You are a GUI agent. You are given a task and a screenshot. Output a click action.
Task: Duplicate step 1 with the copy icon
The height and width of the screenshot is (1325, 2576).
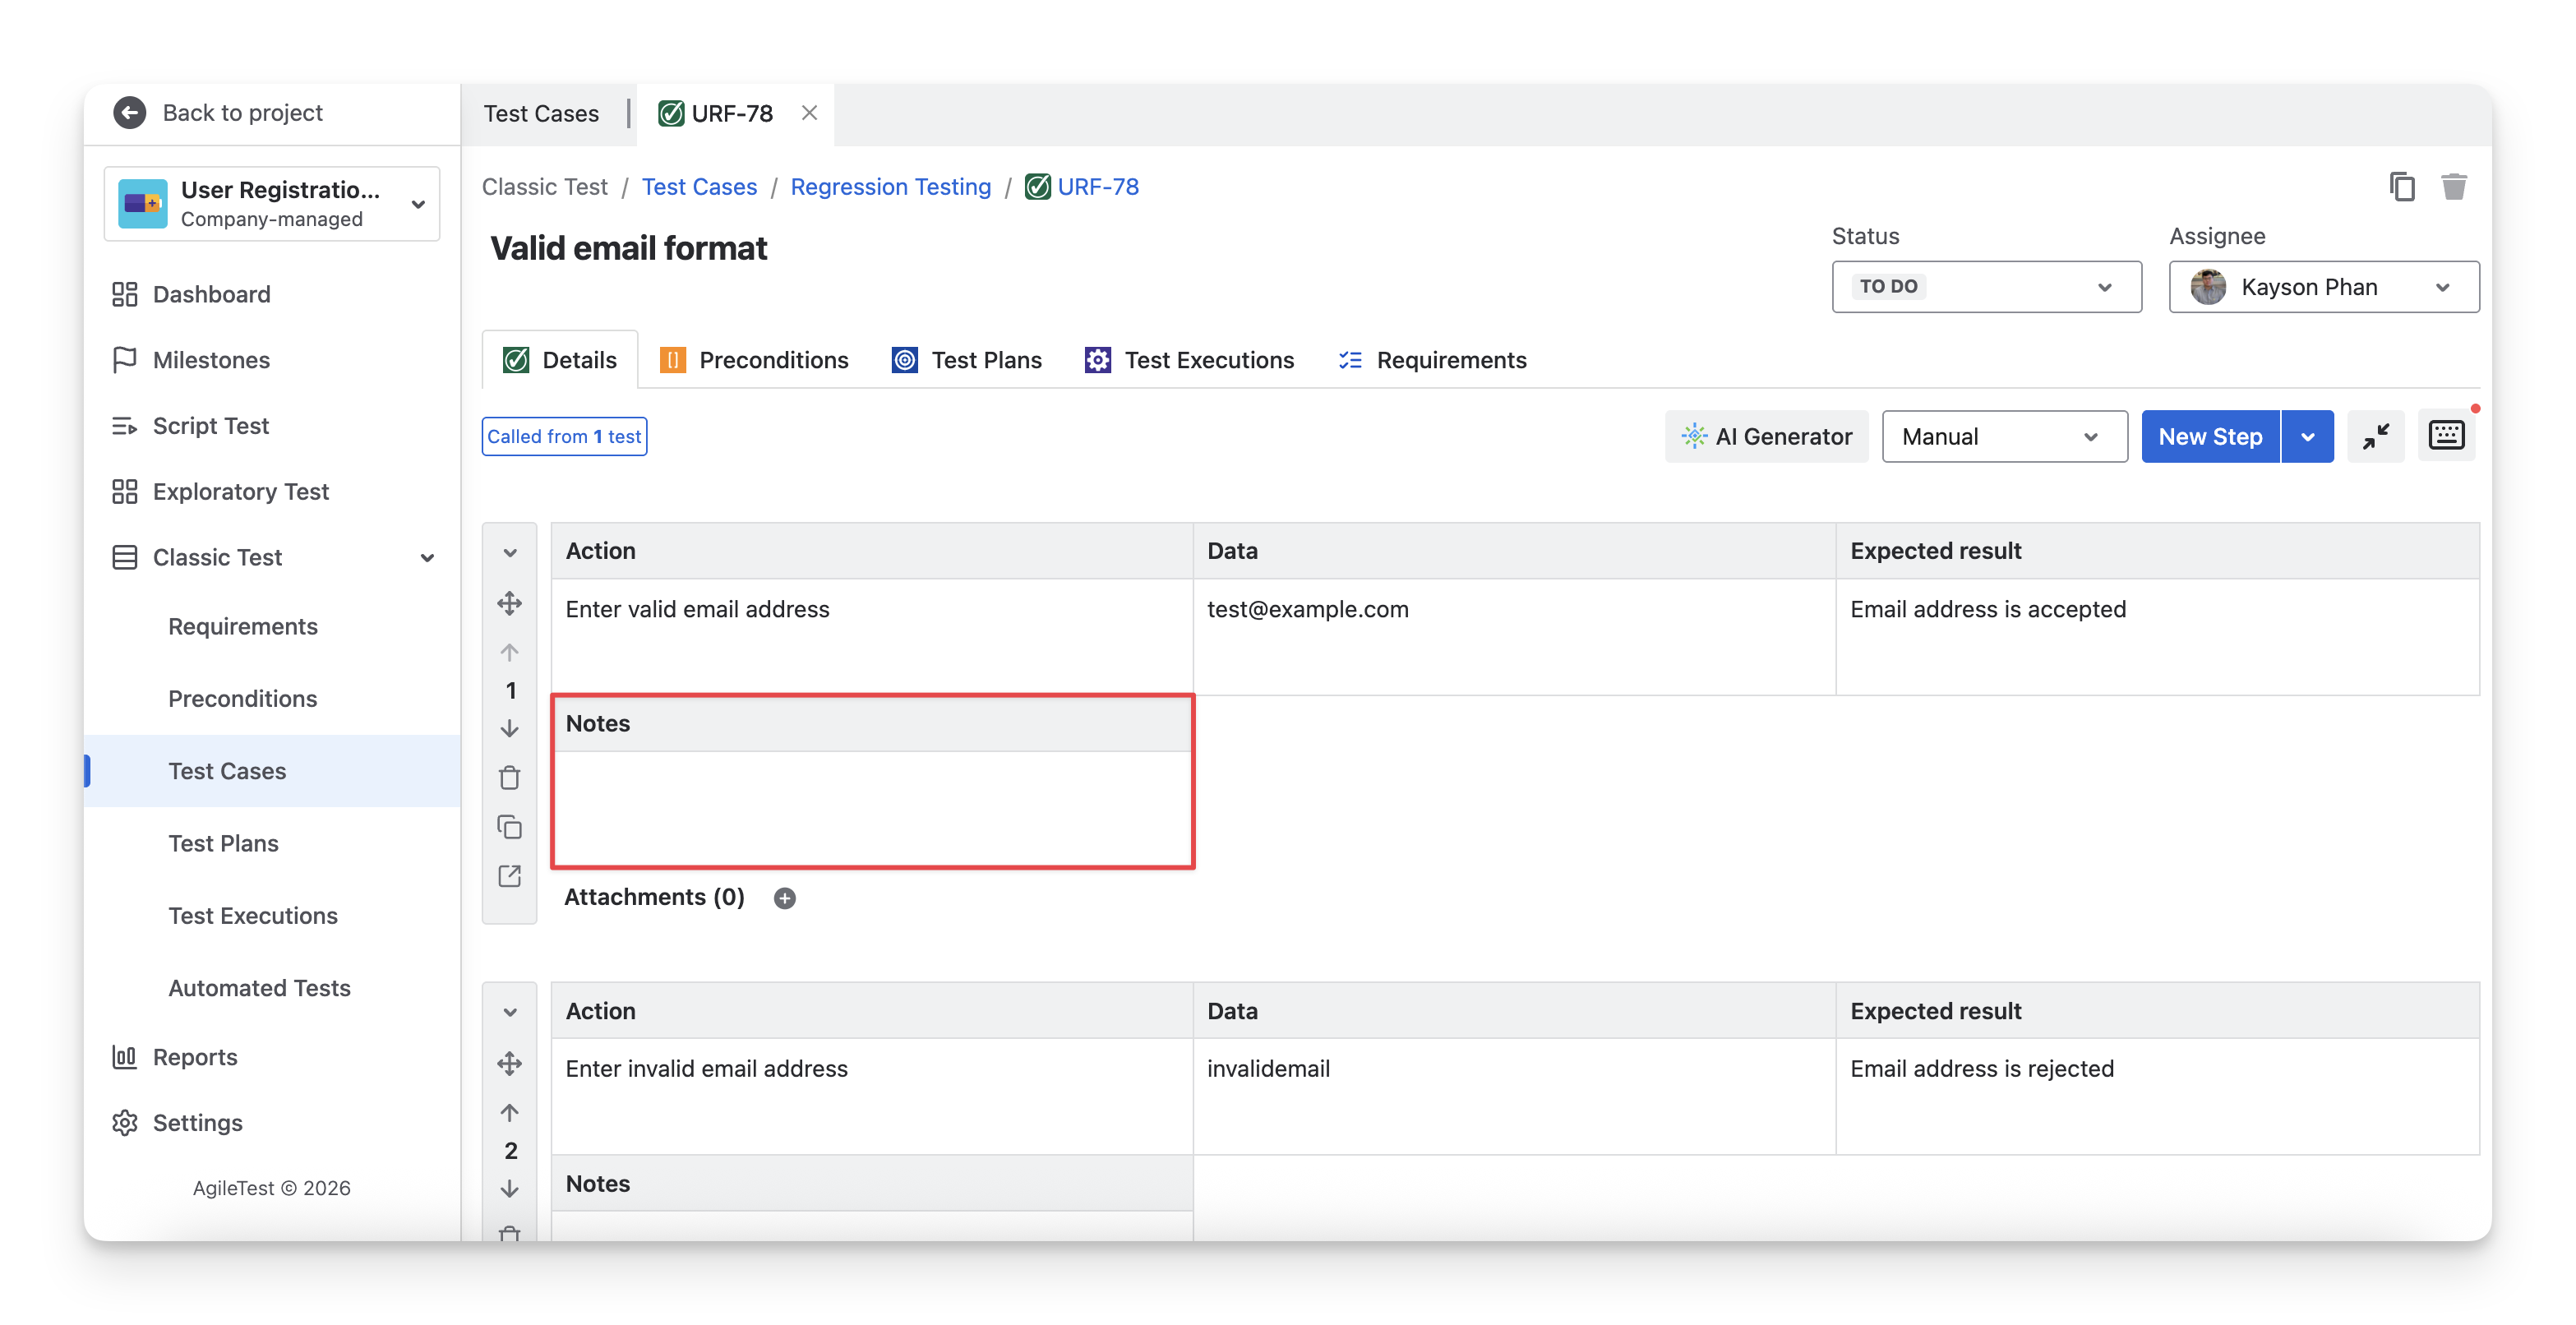pos(509,827)
